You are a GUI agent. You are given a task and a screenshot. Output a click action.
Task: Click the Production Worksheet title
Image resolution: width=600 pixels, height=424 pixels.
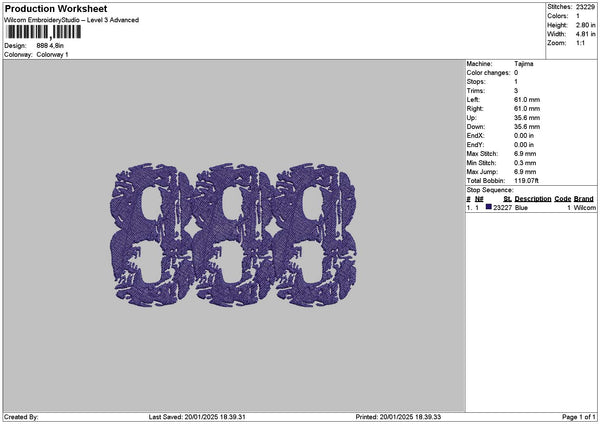pos(55,9)
